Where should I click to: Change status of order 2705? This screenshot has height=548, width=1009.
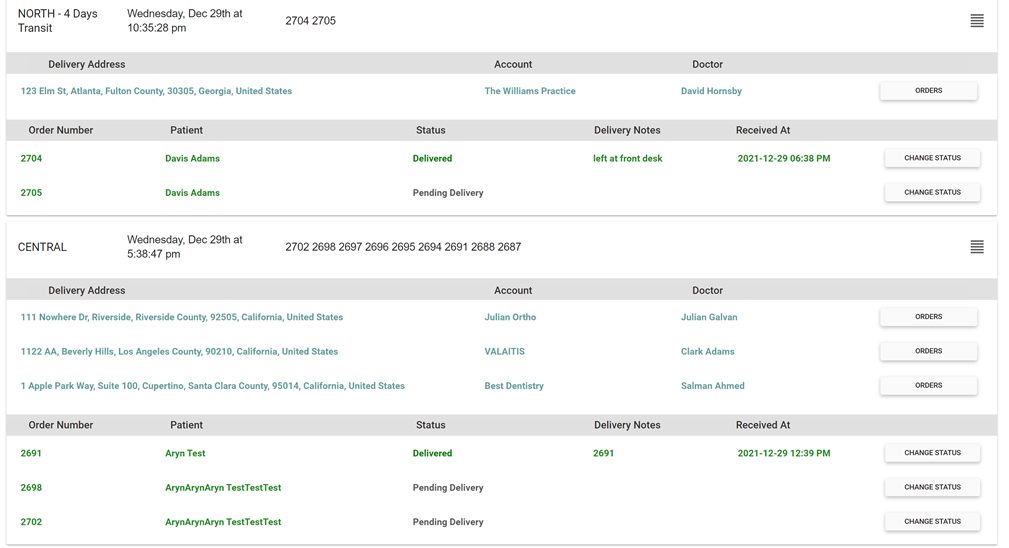coord(932,192)
